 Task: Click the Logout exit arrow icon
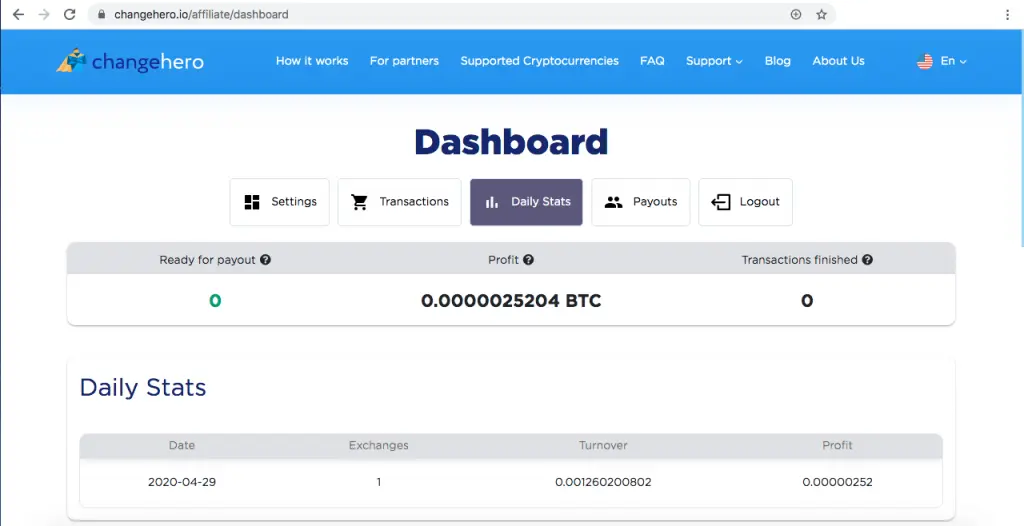[x=721, y=202]
